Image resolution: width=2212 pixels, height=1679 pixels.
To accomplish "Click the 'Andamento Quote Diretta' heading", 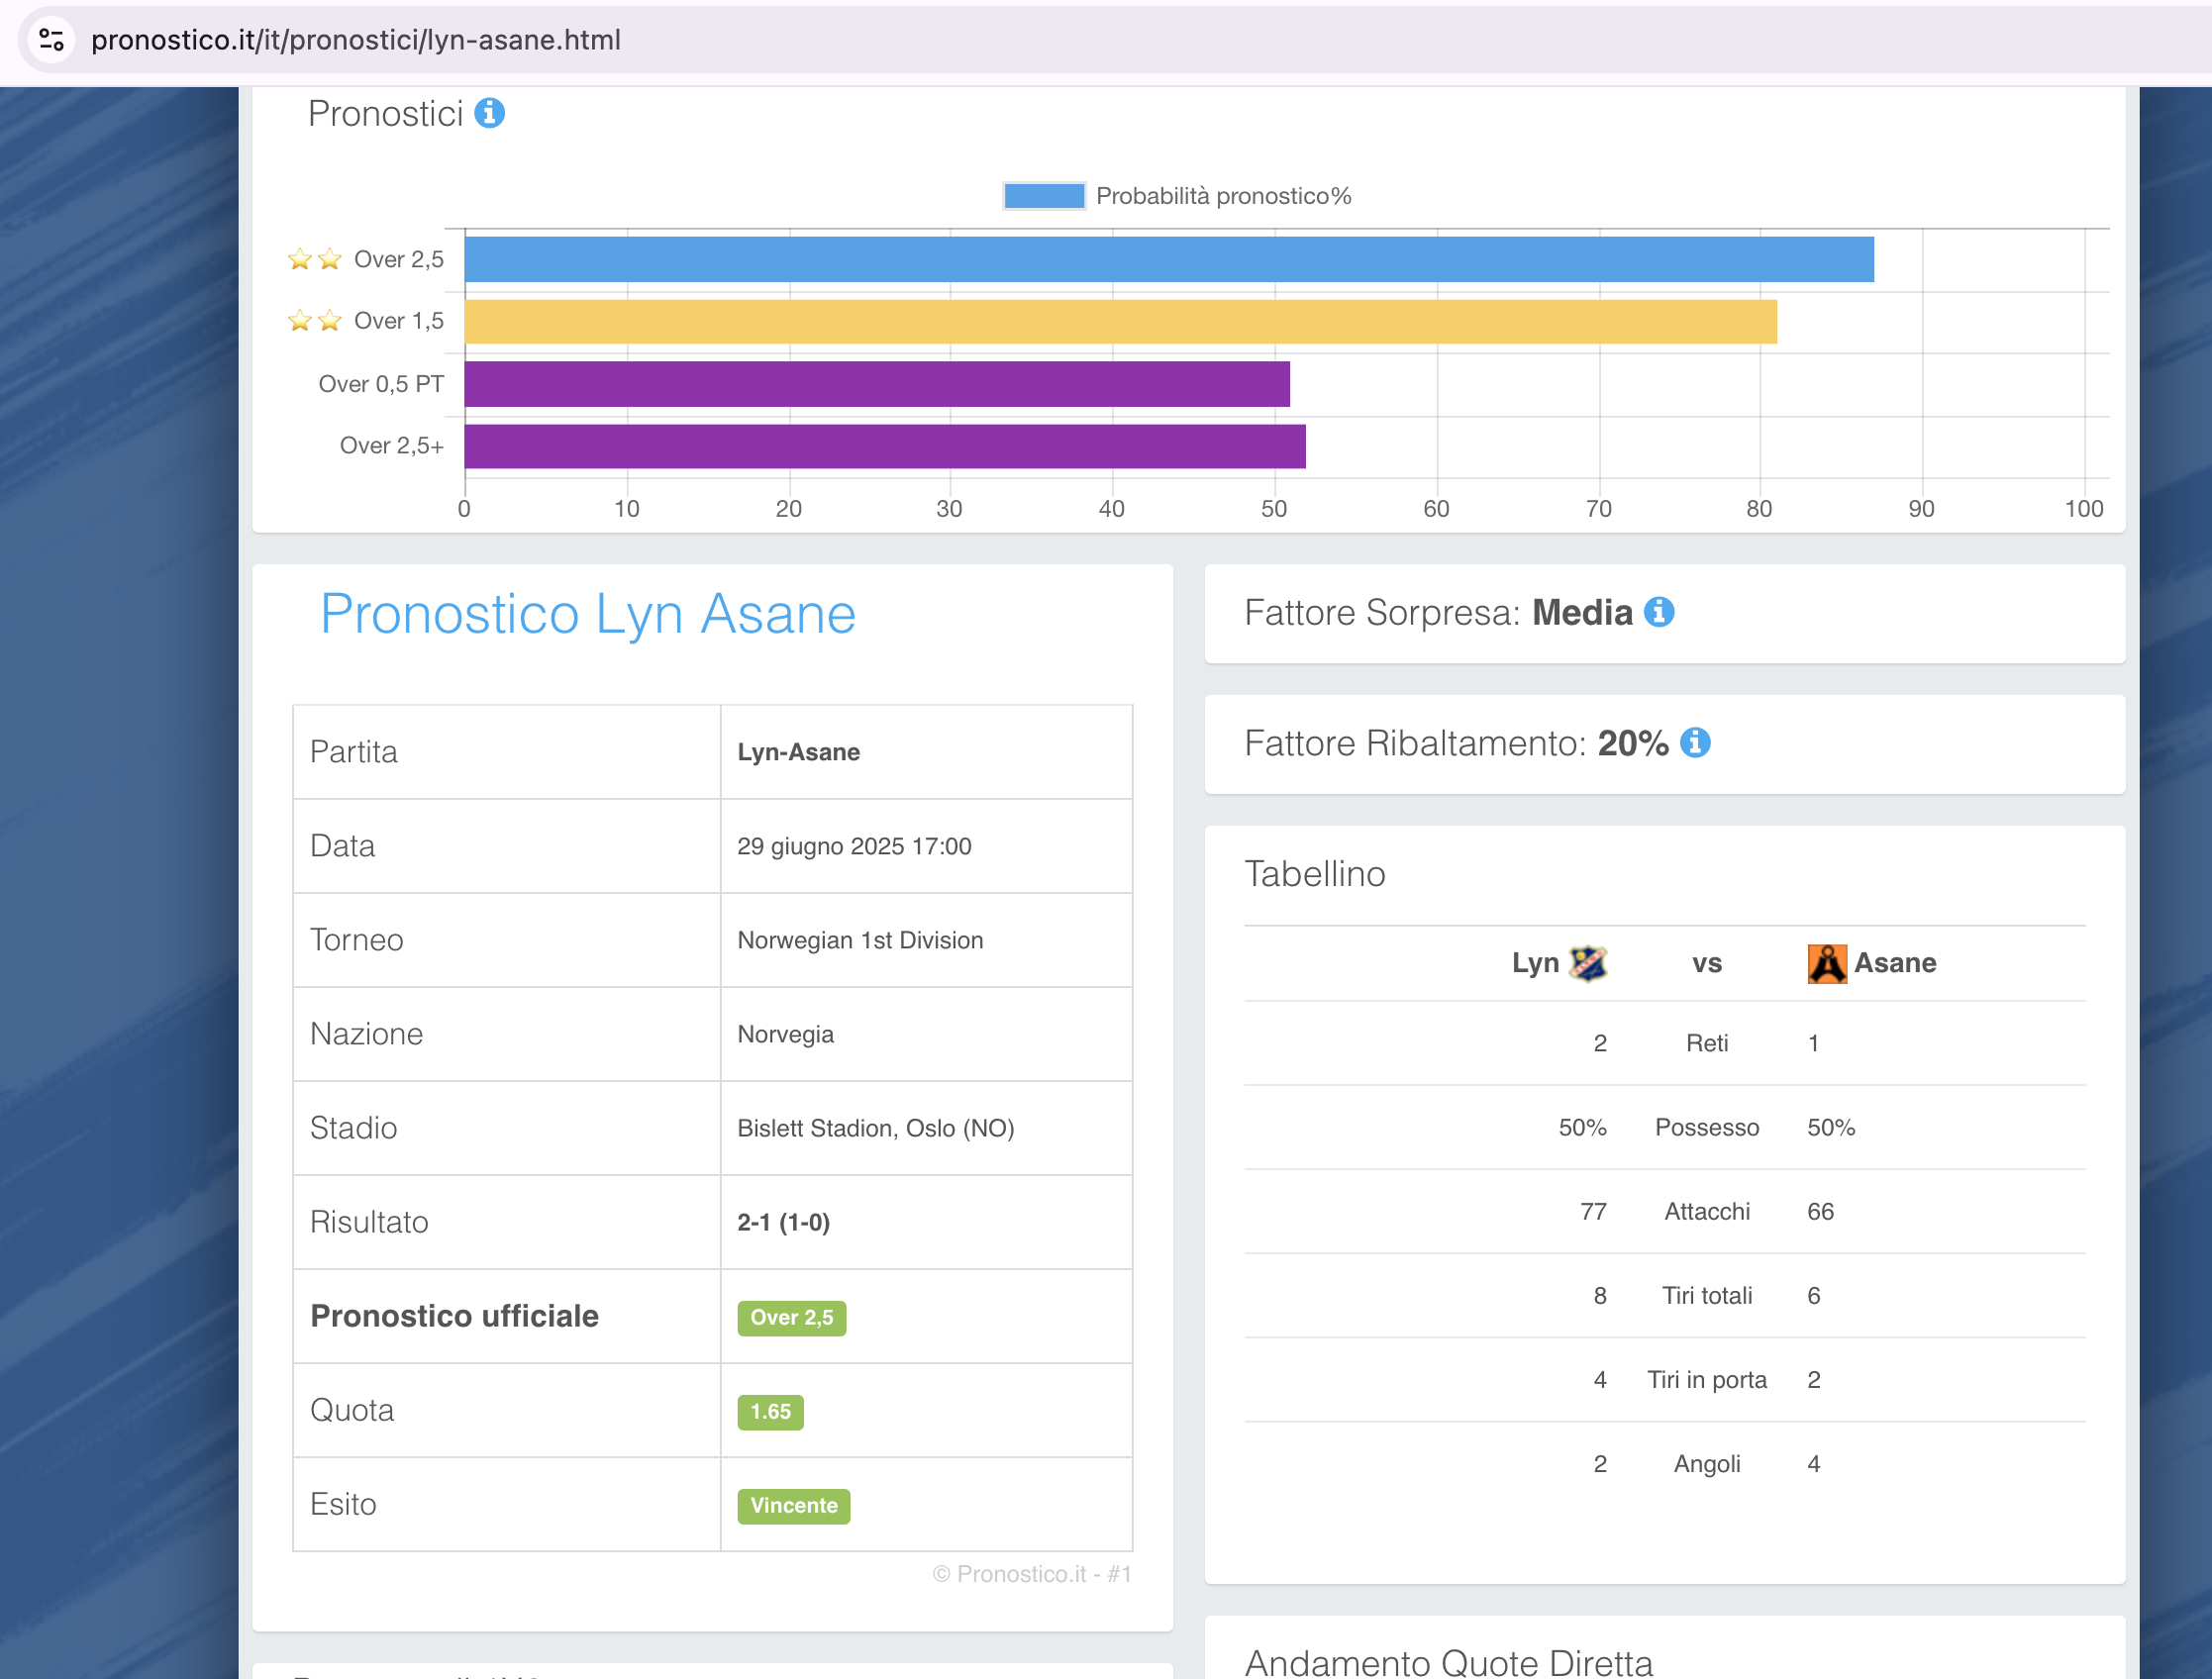I will (1449, 1662).
